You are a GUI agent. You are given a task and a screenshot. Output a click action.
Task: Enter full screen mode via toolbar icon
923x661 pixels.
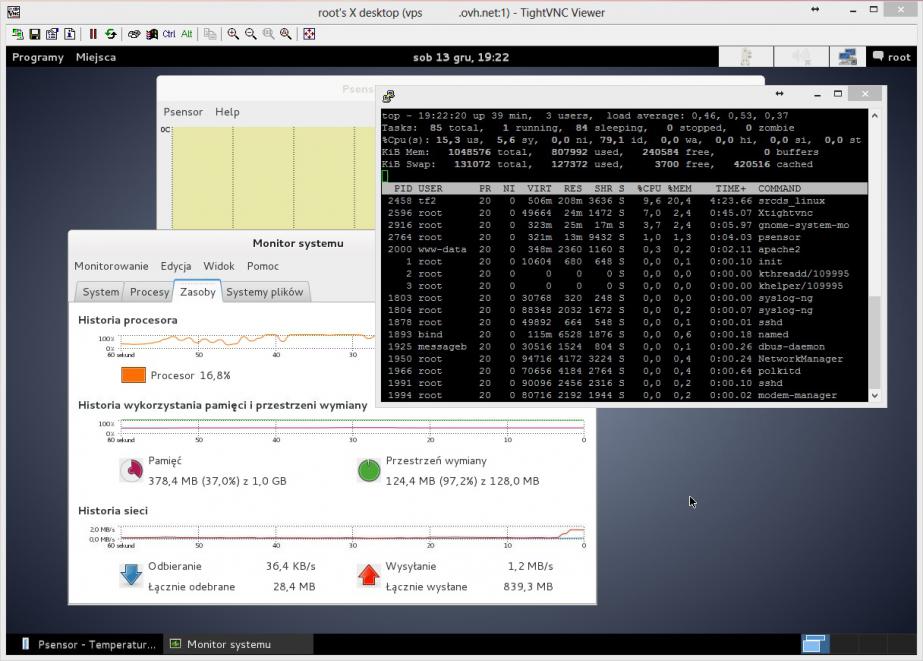(309, 34)
